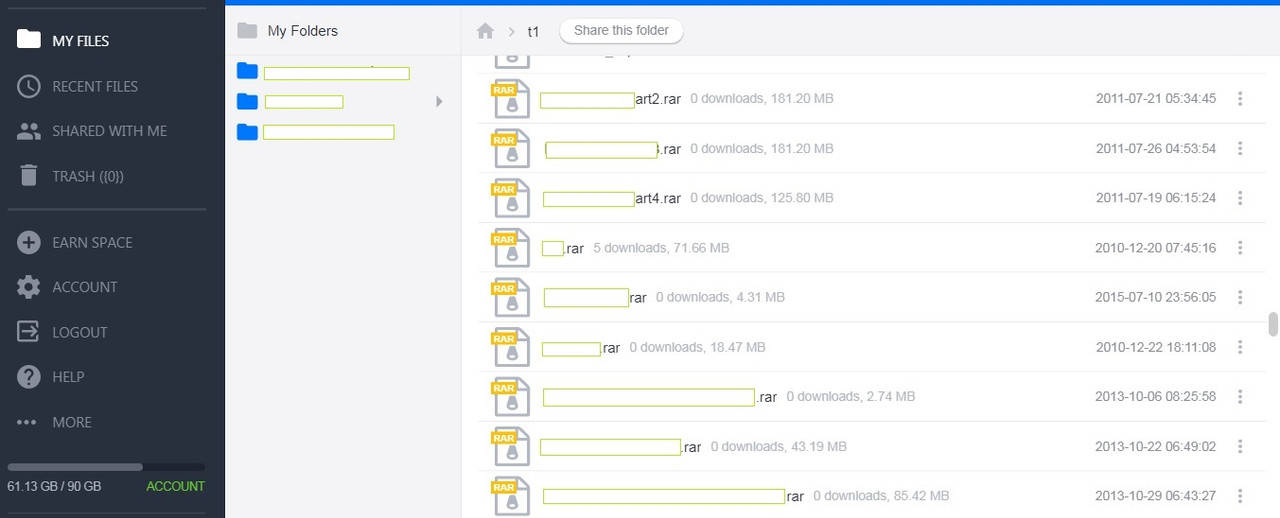Click RAR icon of the art2.rar file
1280x518 pixels.
click(510, 99)
